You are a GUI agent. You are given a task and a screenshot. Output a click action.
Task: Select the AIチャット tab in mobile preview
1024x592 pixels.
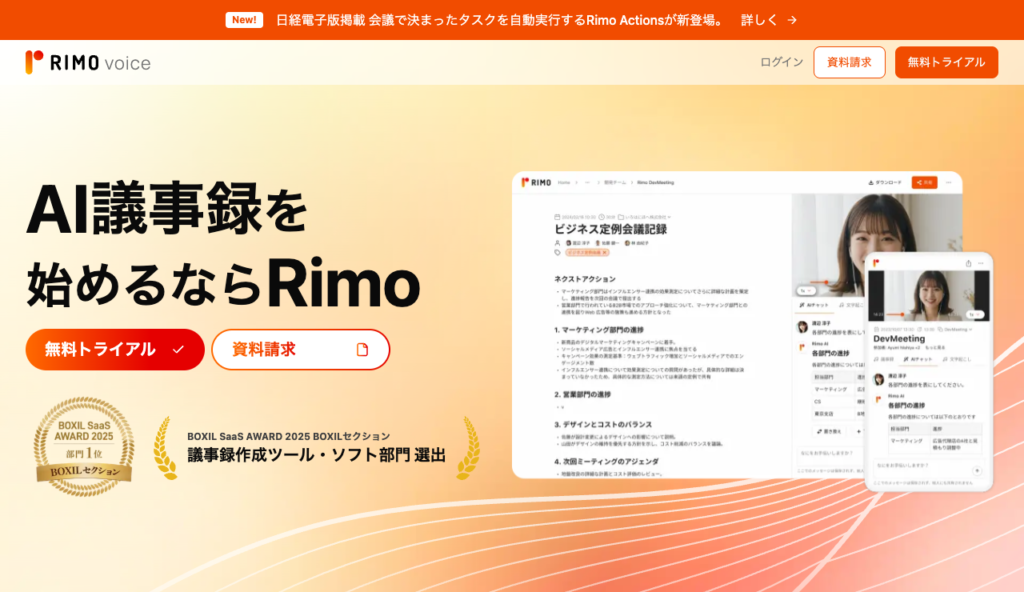click(x=918, y=359)
